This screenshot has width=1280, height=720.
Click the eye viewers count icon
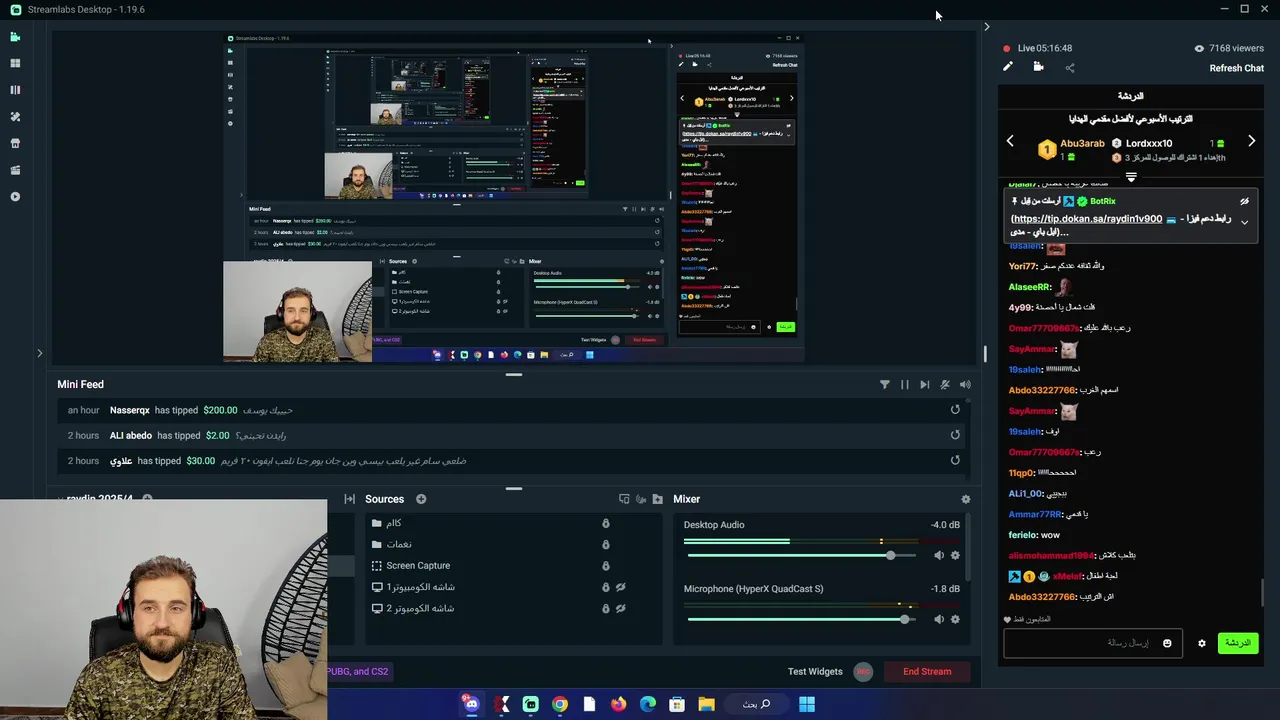tap(1199, 48)
